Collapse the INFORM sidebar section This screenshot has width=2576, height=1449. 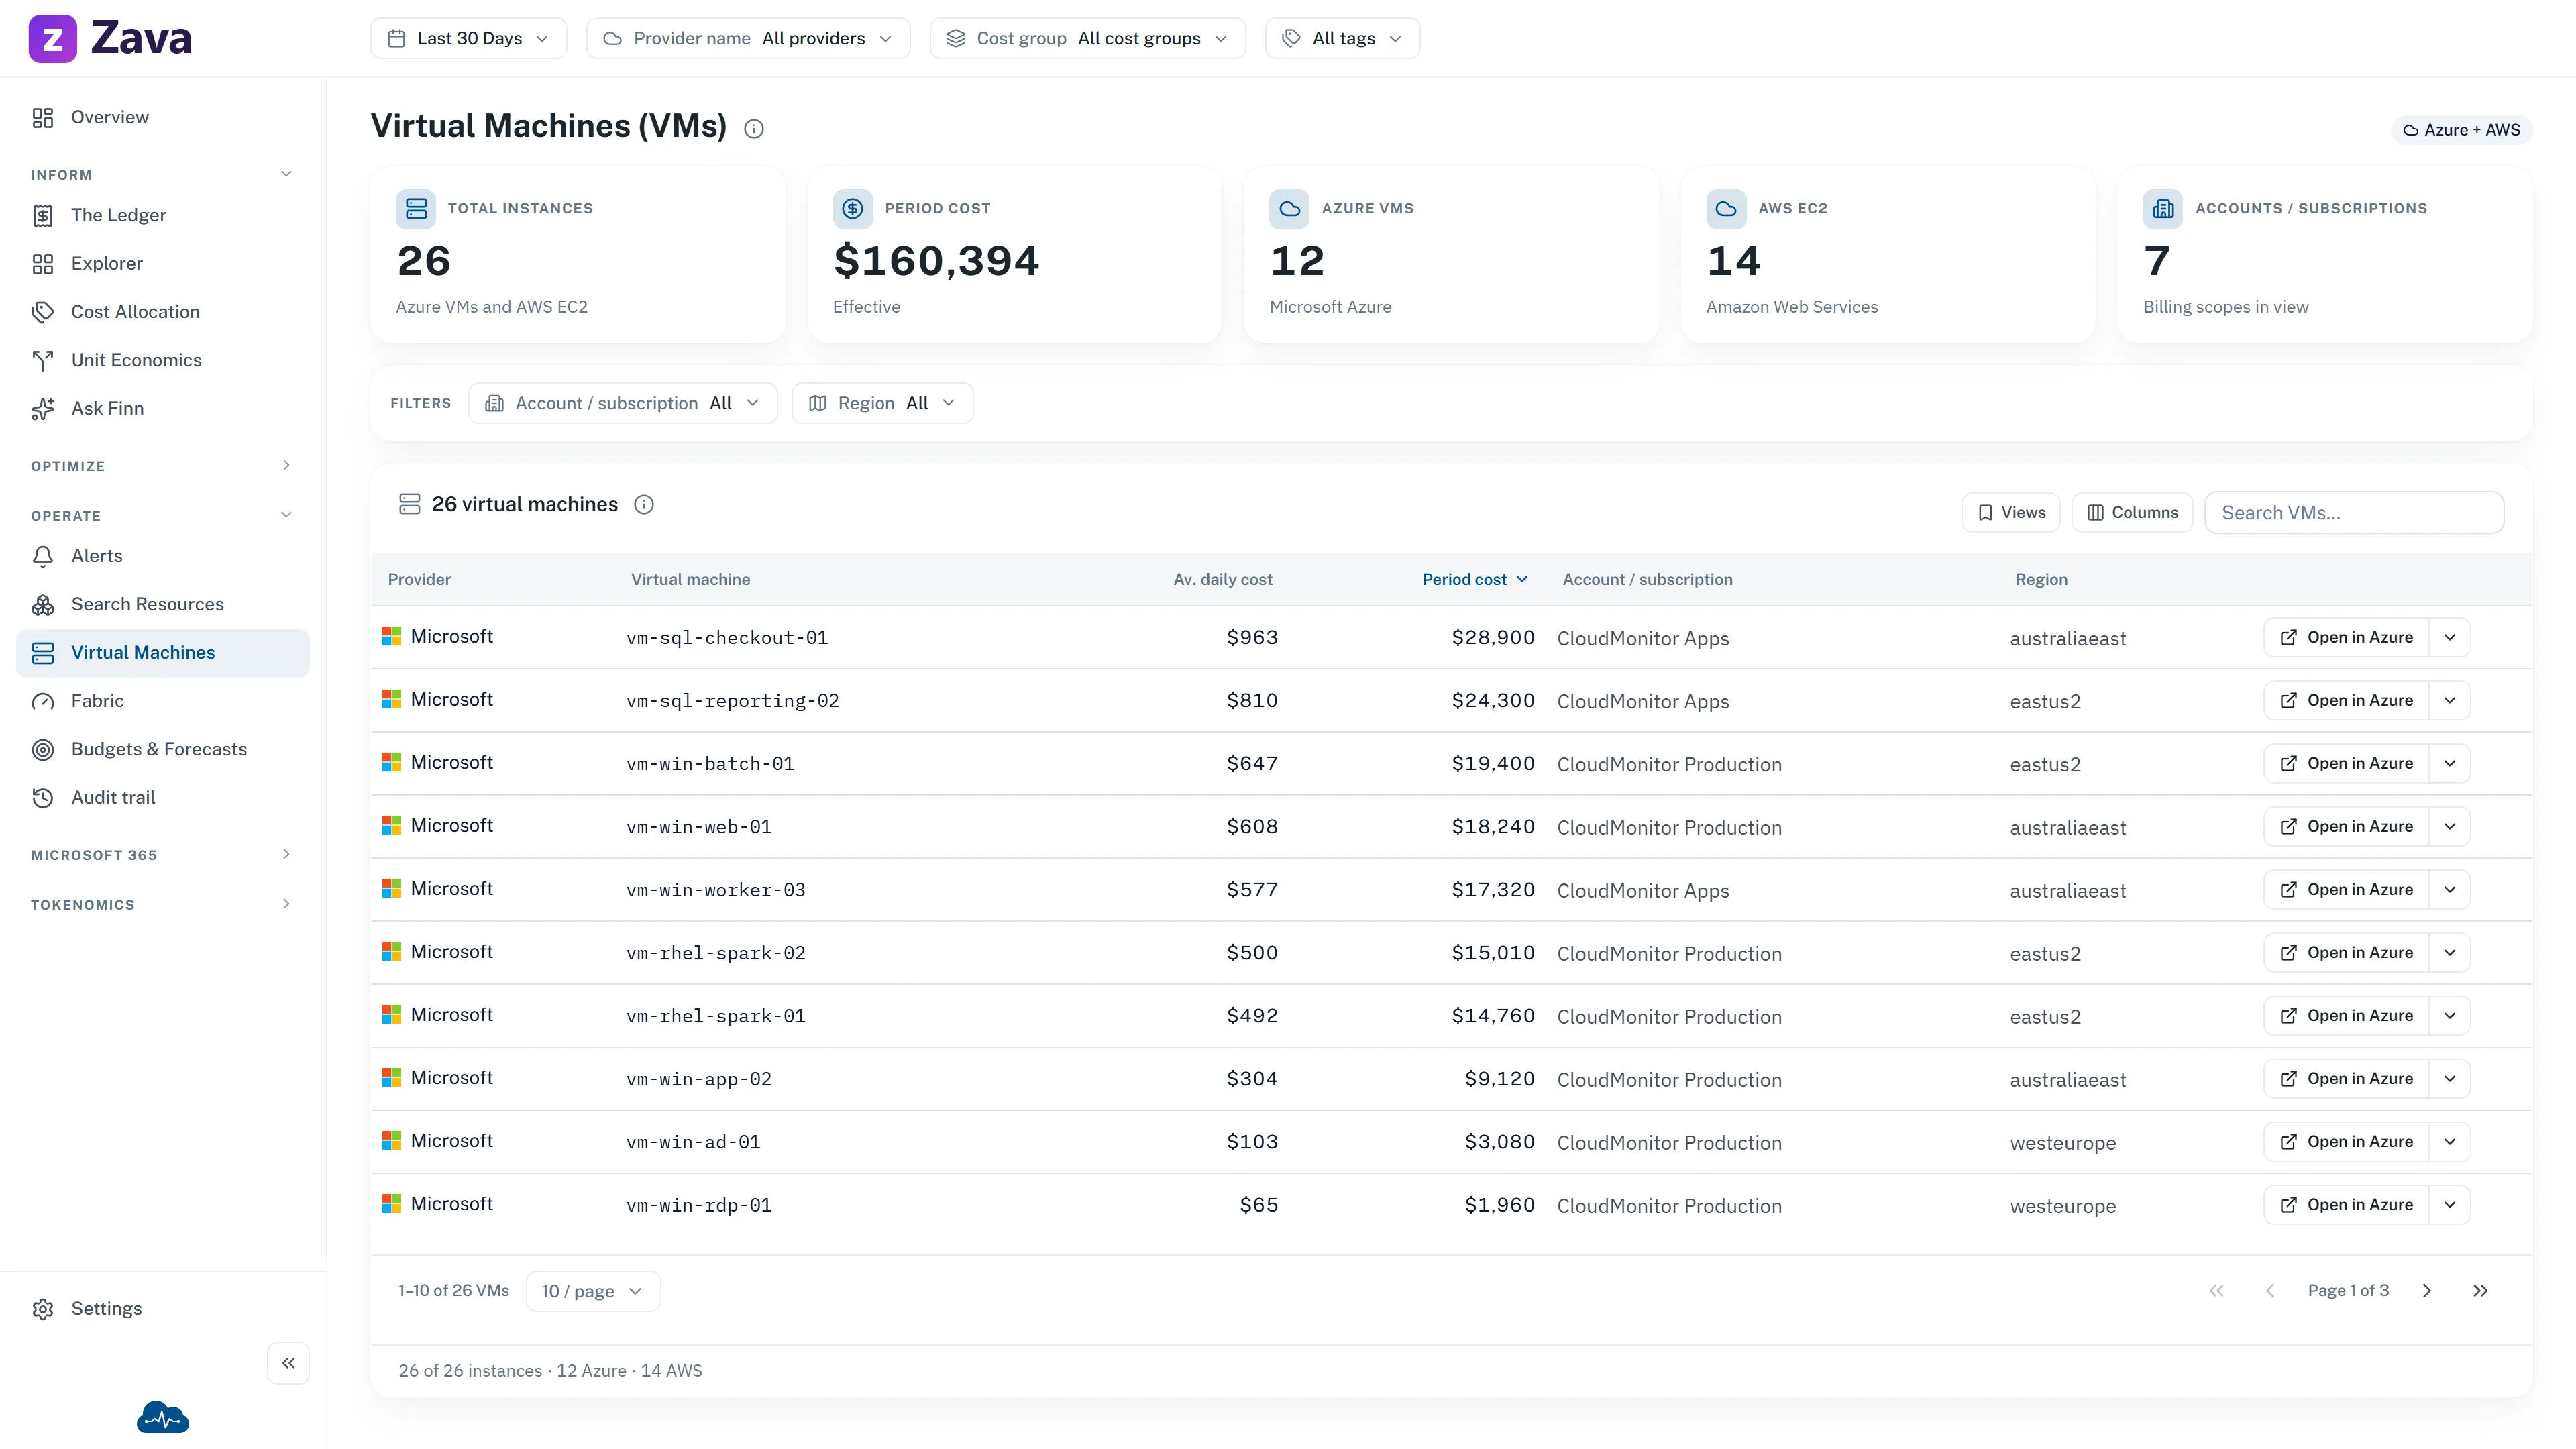pos(163,175)
